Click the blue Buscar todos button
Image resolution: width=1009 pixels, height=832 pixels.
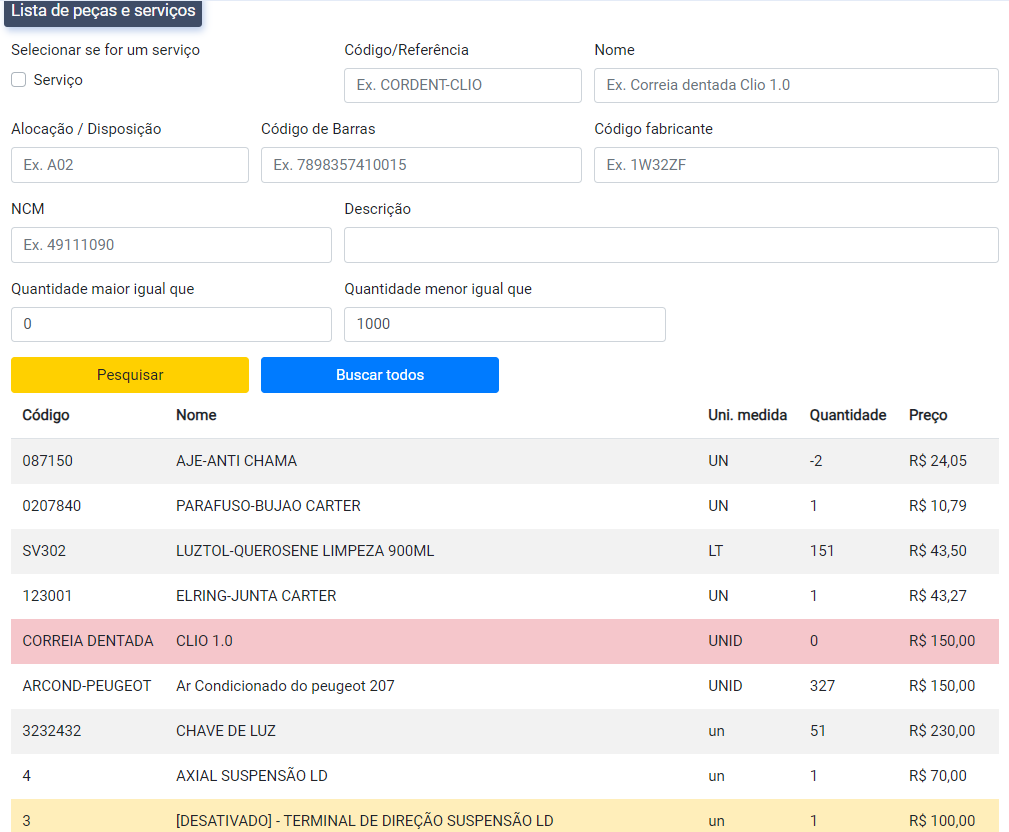[x=379, y=375]
